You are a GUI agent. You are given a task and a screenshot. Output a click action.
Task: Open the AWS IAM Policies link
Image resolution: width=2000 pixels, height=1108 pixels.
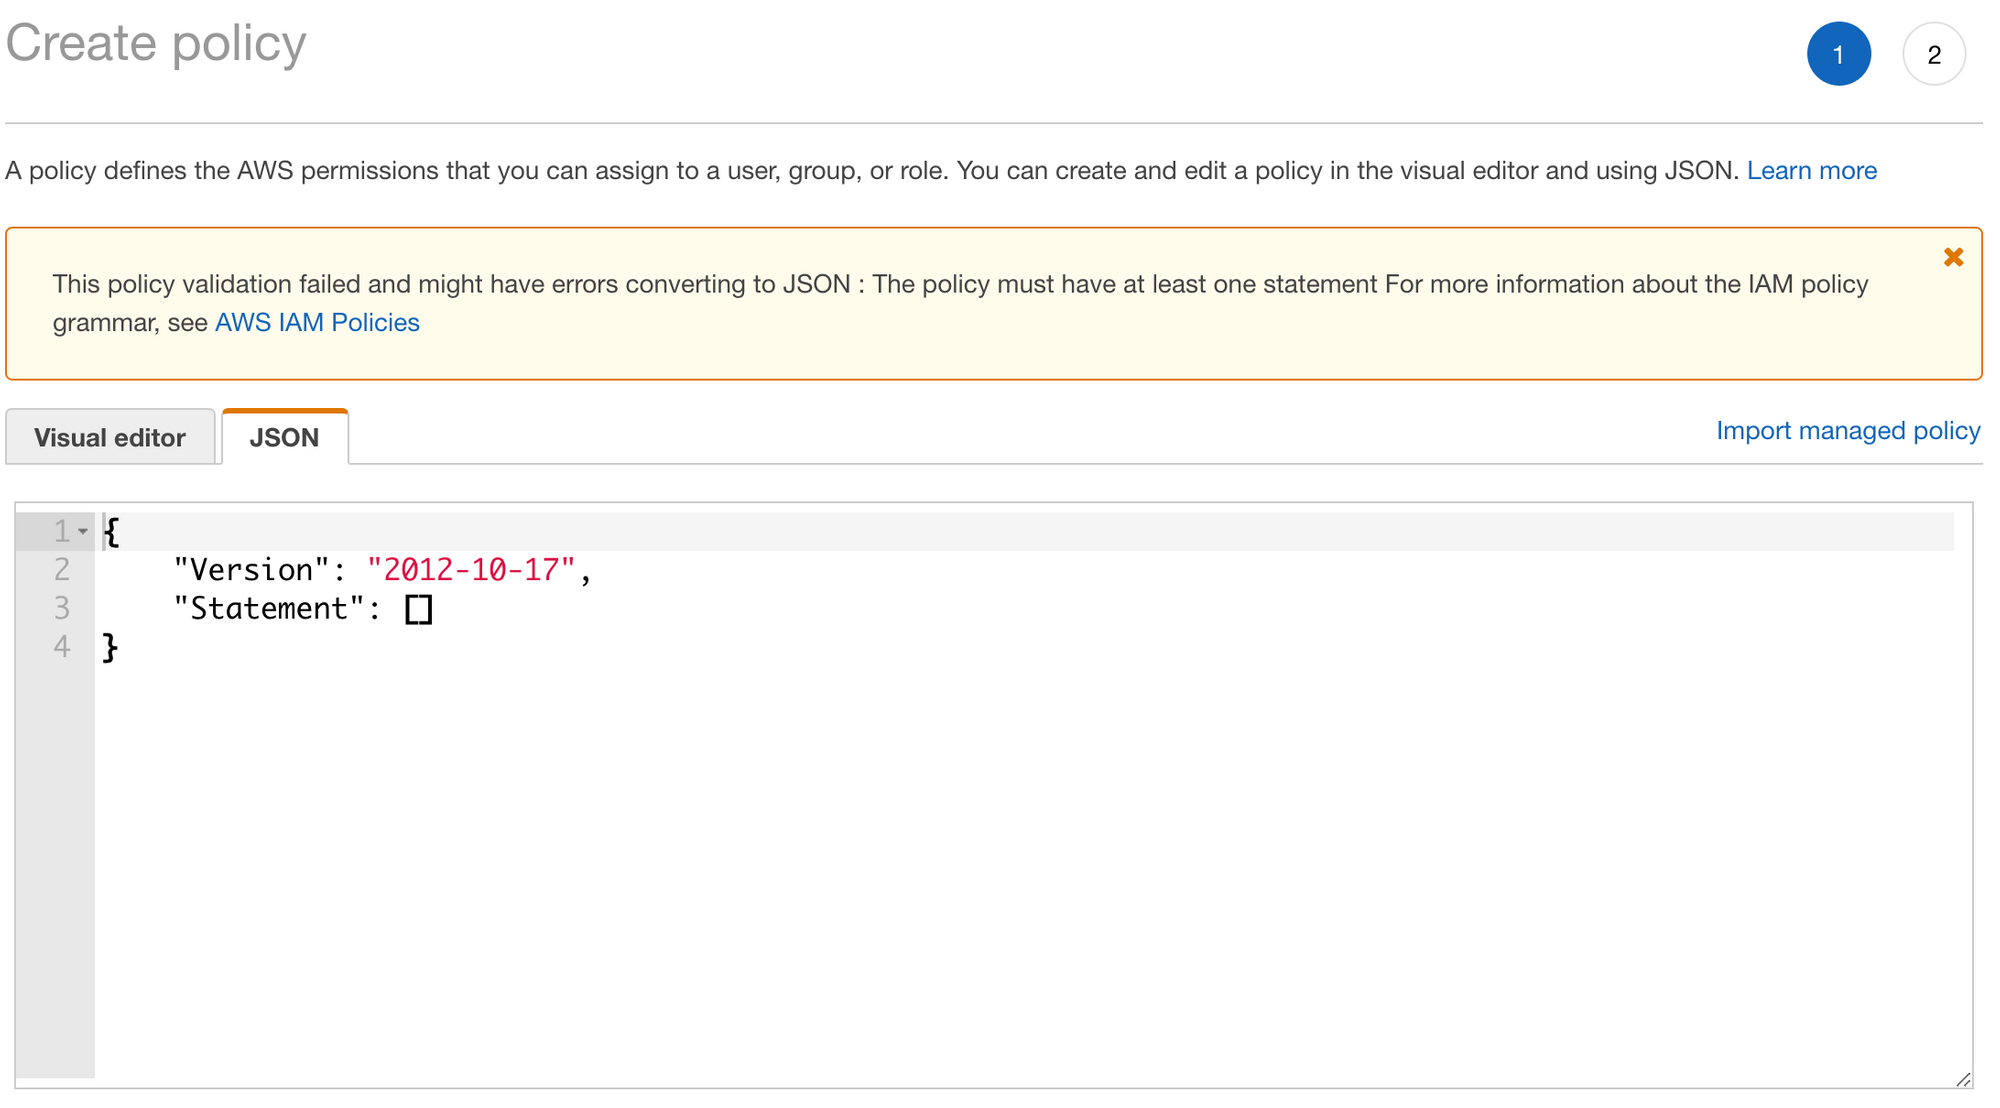tap(317, 322)
